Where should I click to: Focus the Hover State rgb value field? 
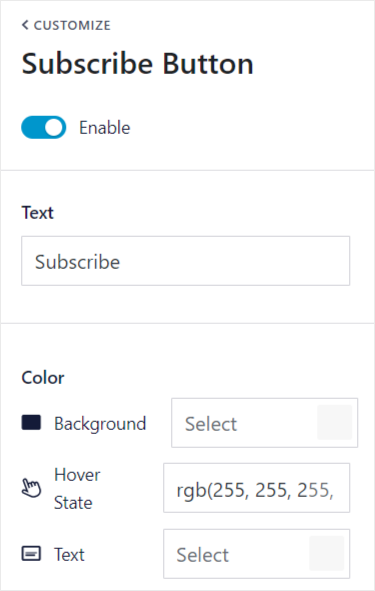tap(256, 488)
